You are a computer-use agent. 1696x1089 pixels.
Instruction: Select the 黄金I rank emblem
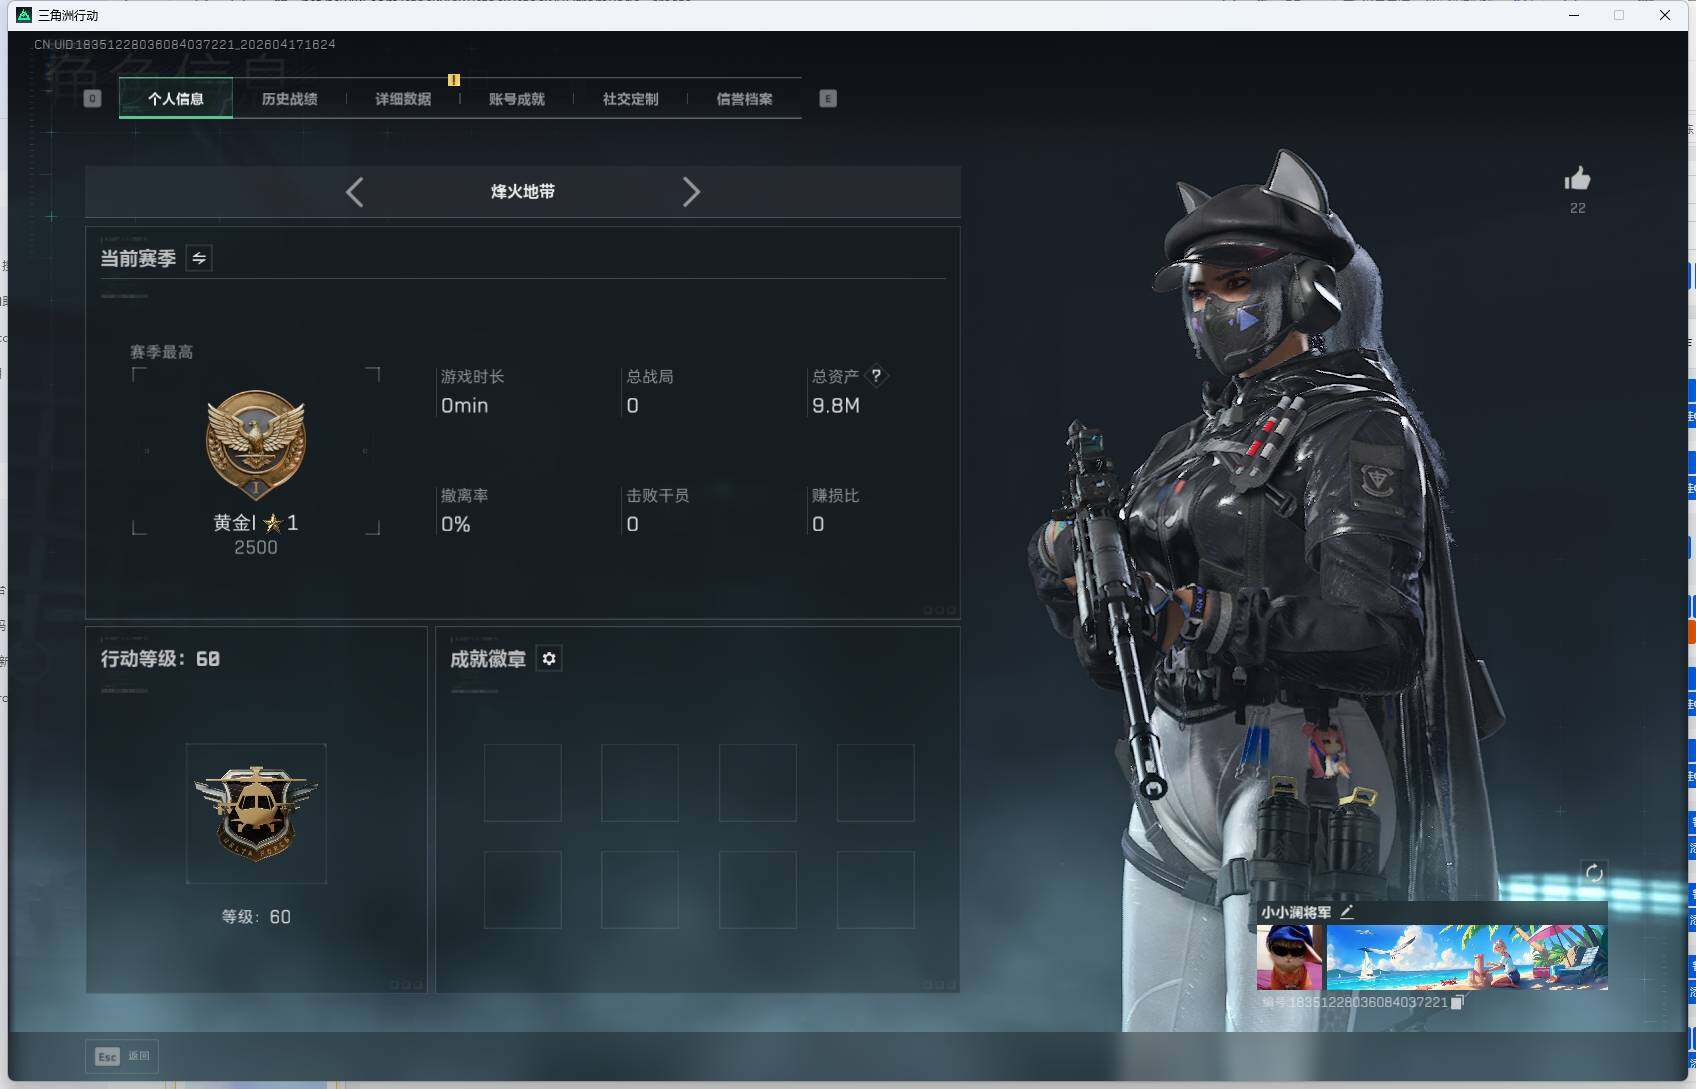(x=256, y=443)
